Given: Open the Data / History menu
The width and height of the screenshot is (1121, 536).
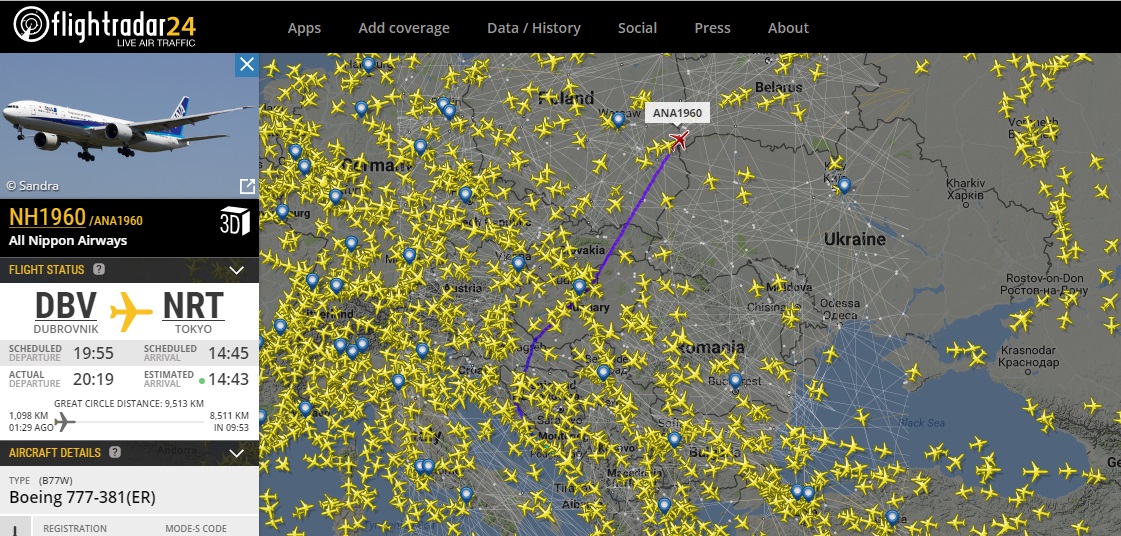Looking at the screenshot, I should point(533,28).
